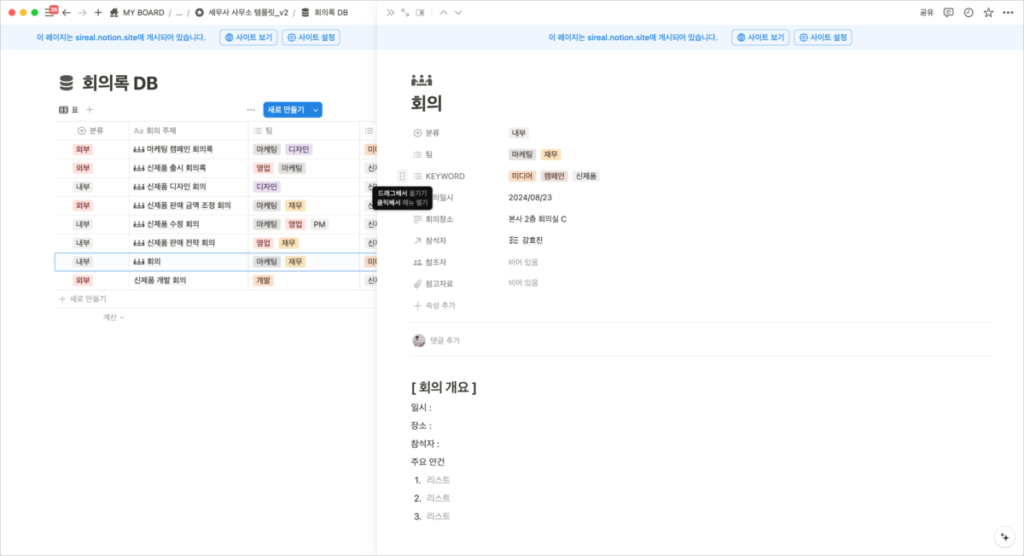This screenshot has width=1024, height=556.
Task: Click 사이트 설정 in the right peek banner
Action: (x=824, y=37)
